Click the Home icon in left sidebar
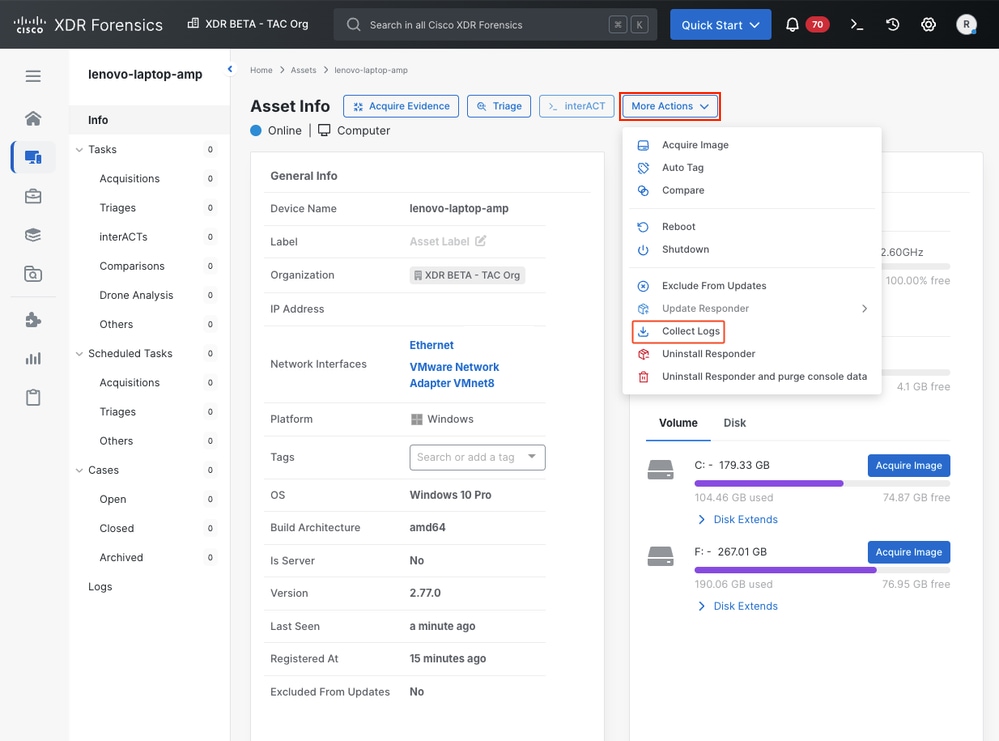This screenshot has width=999, height=741. (33, 118)
